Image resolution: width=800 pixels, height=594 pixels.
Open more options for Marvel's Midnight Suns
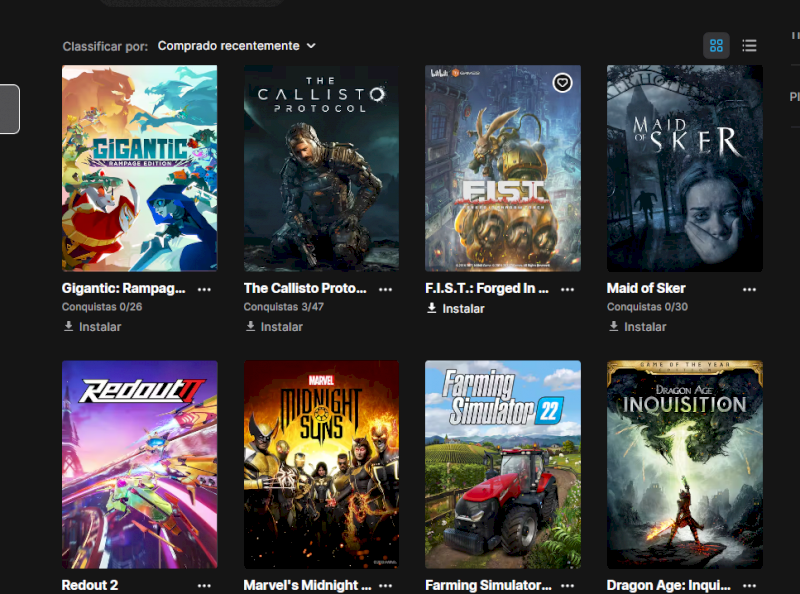pos(386,585)
